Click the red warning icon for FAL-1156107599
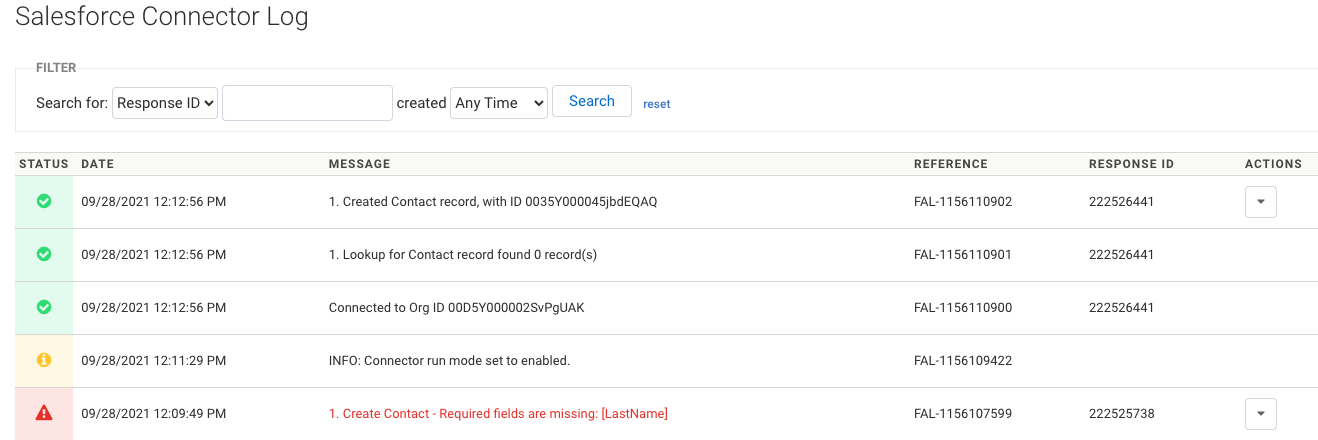 [44, 413]
